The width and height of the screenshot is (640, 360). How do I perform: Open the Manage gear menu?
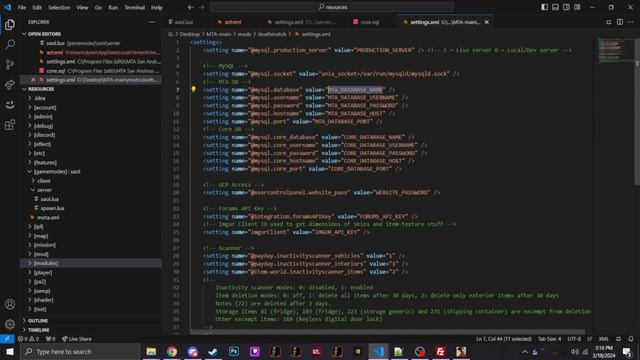(10, 324)
